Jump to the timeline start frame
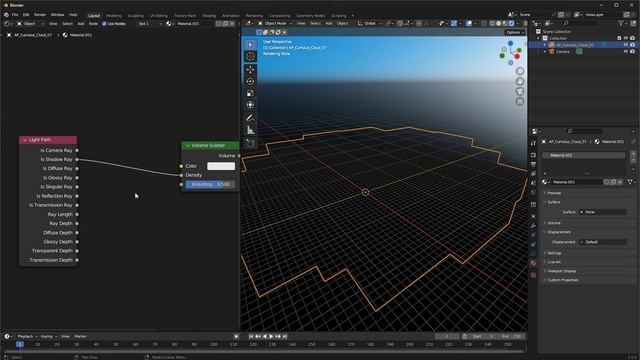 251,336
